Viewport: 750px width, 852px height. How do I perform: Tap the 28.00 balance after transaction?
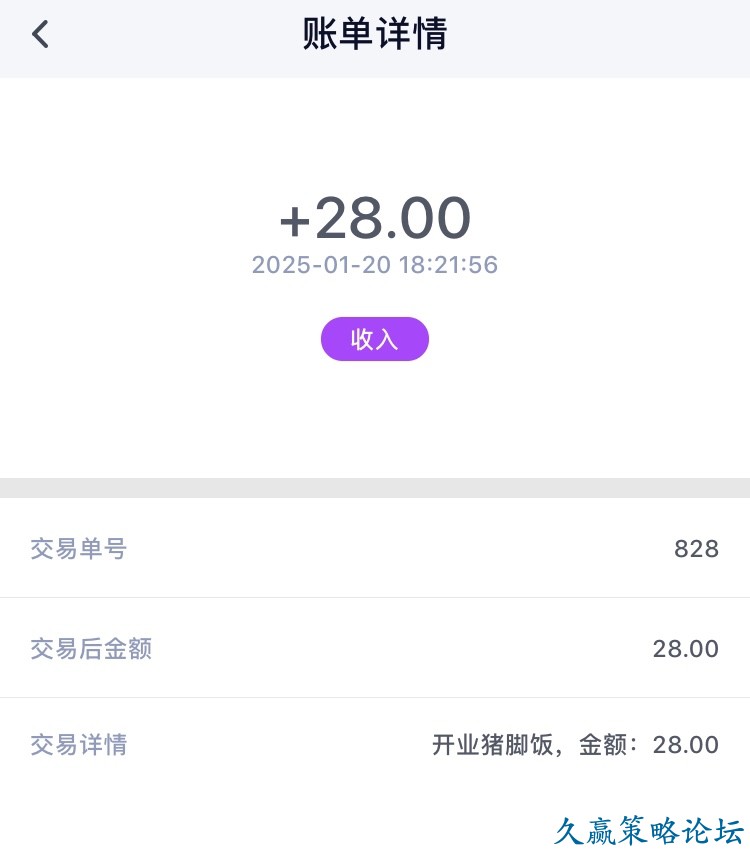tap(685, 648)
